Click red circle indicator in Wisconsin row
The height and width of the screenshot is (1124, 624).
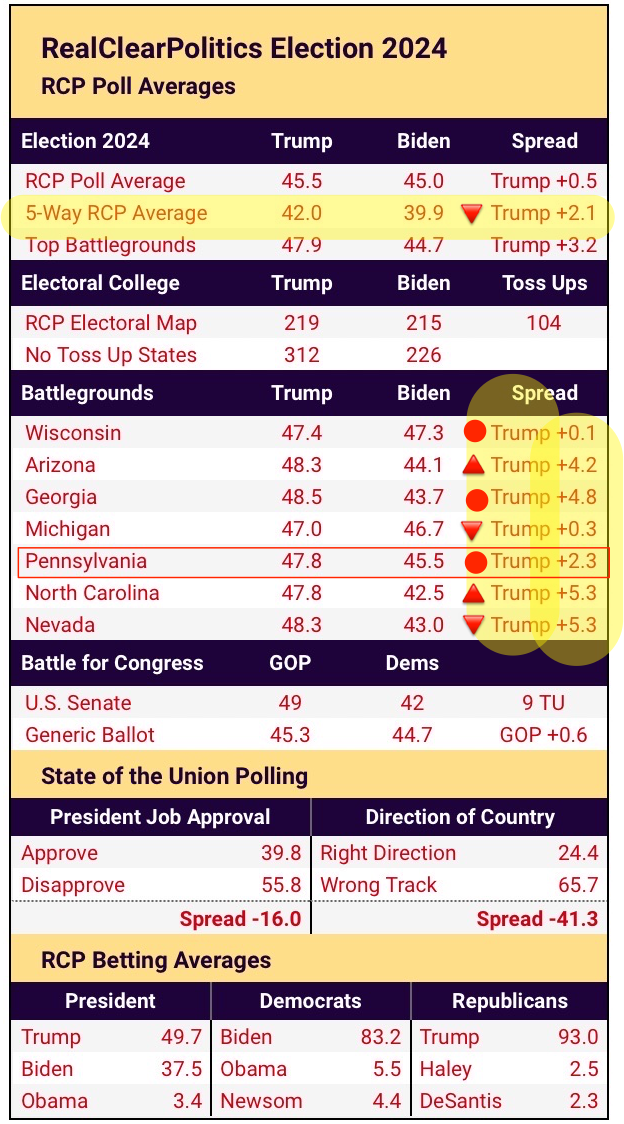(x=475, y=433)
